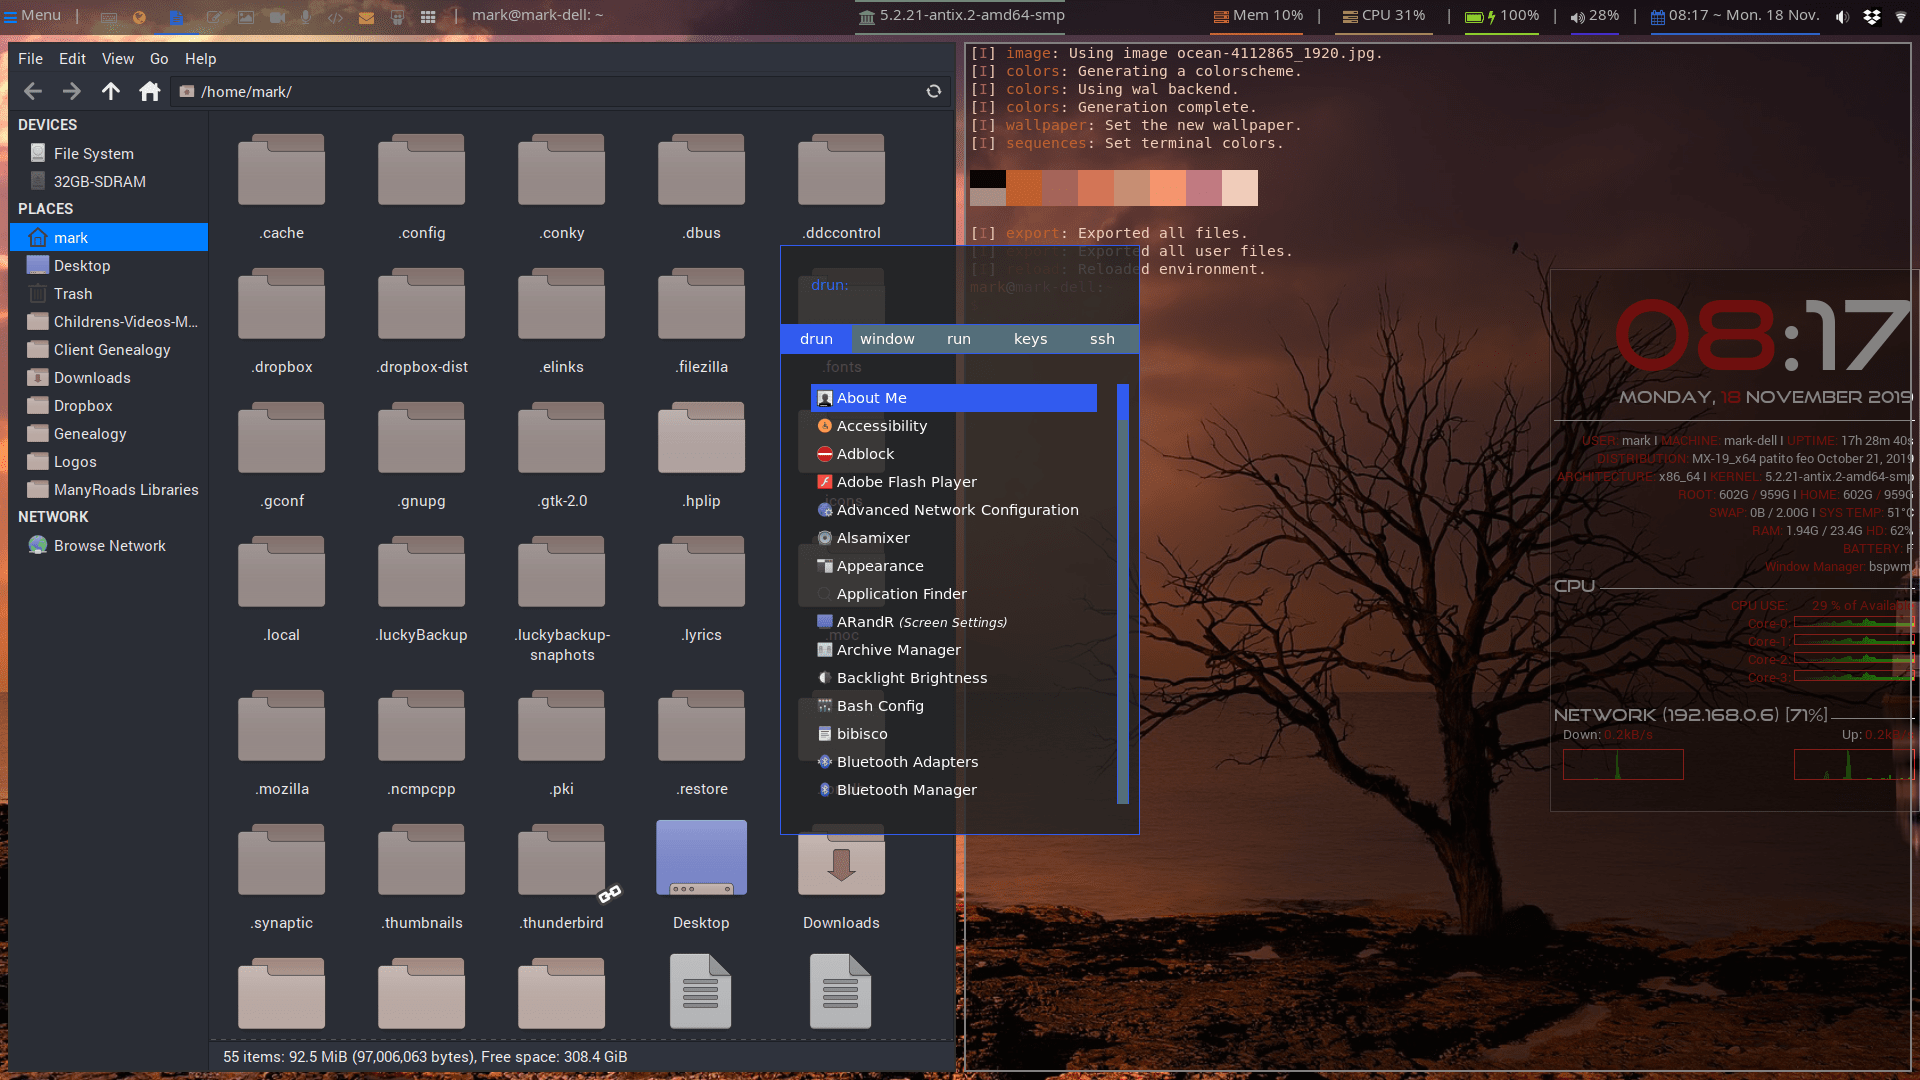
Task: Mute audio via the tray speaker icon
Action: [x=1840, y=16]
